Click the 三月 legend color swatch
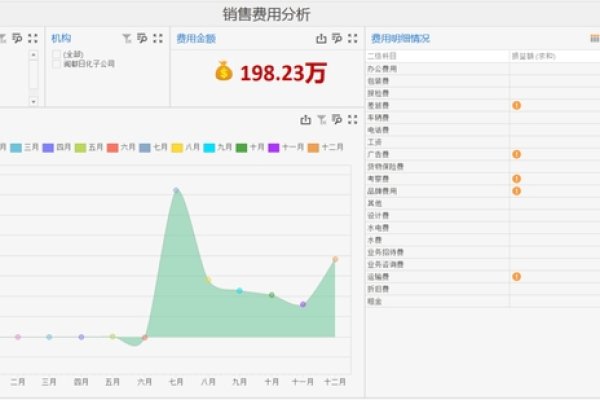The image size is (600, 400). click(16, 147)
